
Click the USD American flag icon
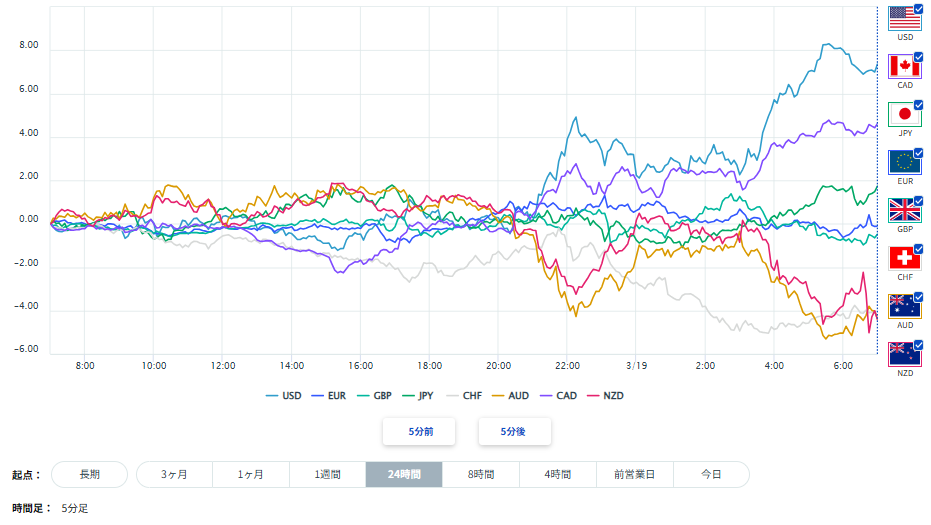904,18
